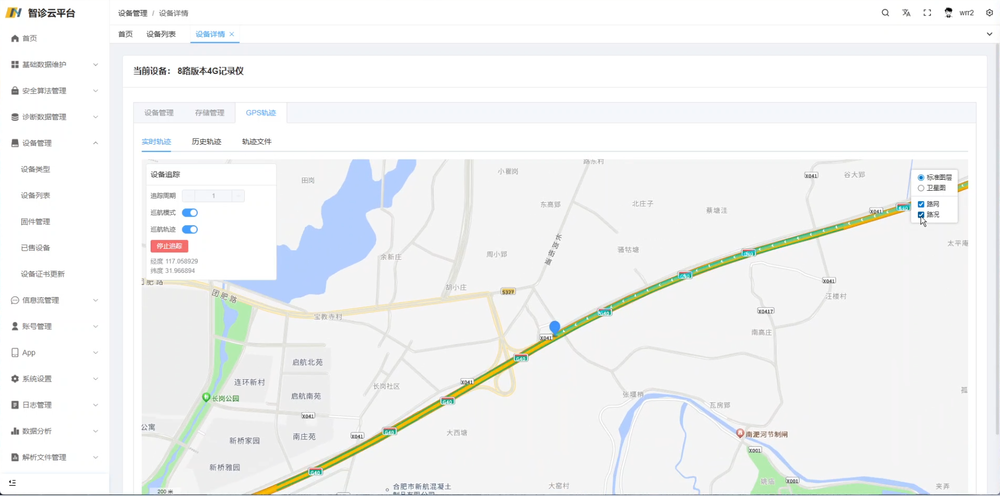Decrease the 追踪周期 stepper value
This screenshot has width=1000, height=496.
click(188, 196)
